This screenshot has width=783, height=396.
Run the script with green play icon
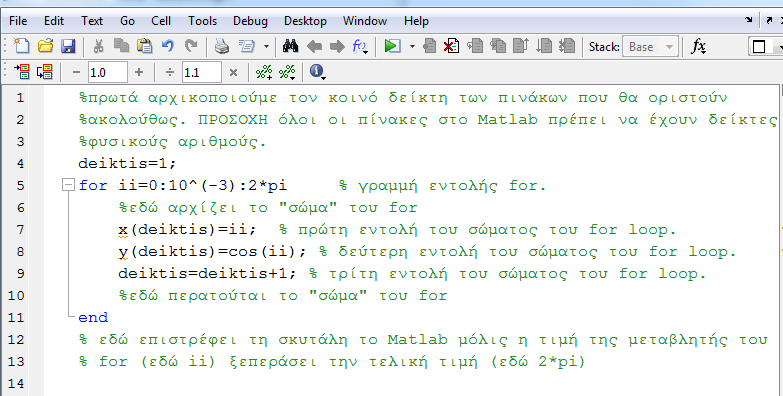tap(392, 46)
